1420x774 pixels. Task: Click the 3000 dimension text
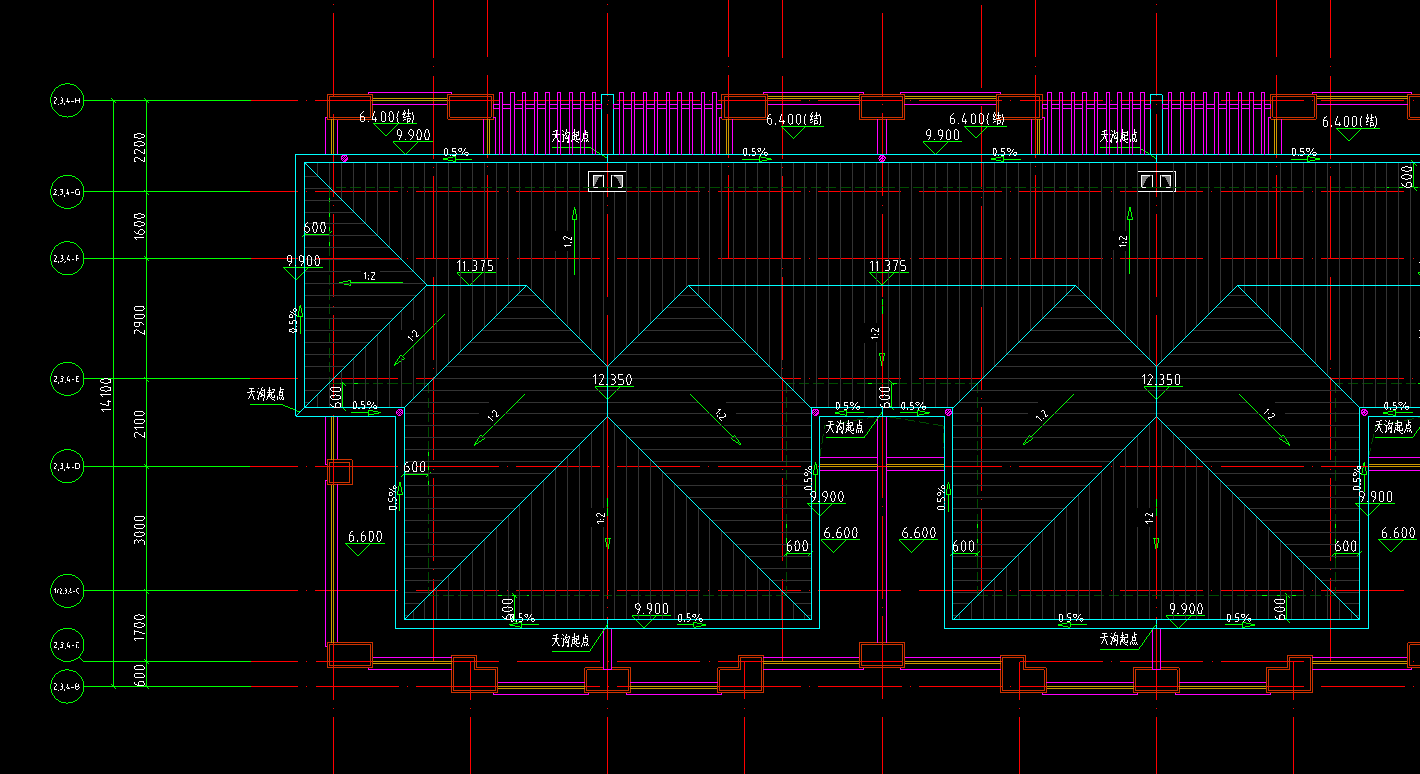coord(139,529)
